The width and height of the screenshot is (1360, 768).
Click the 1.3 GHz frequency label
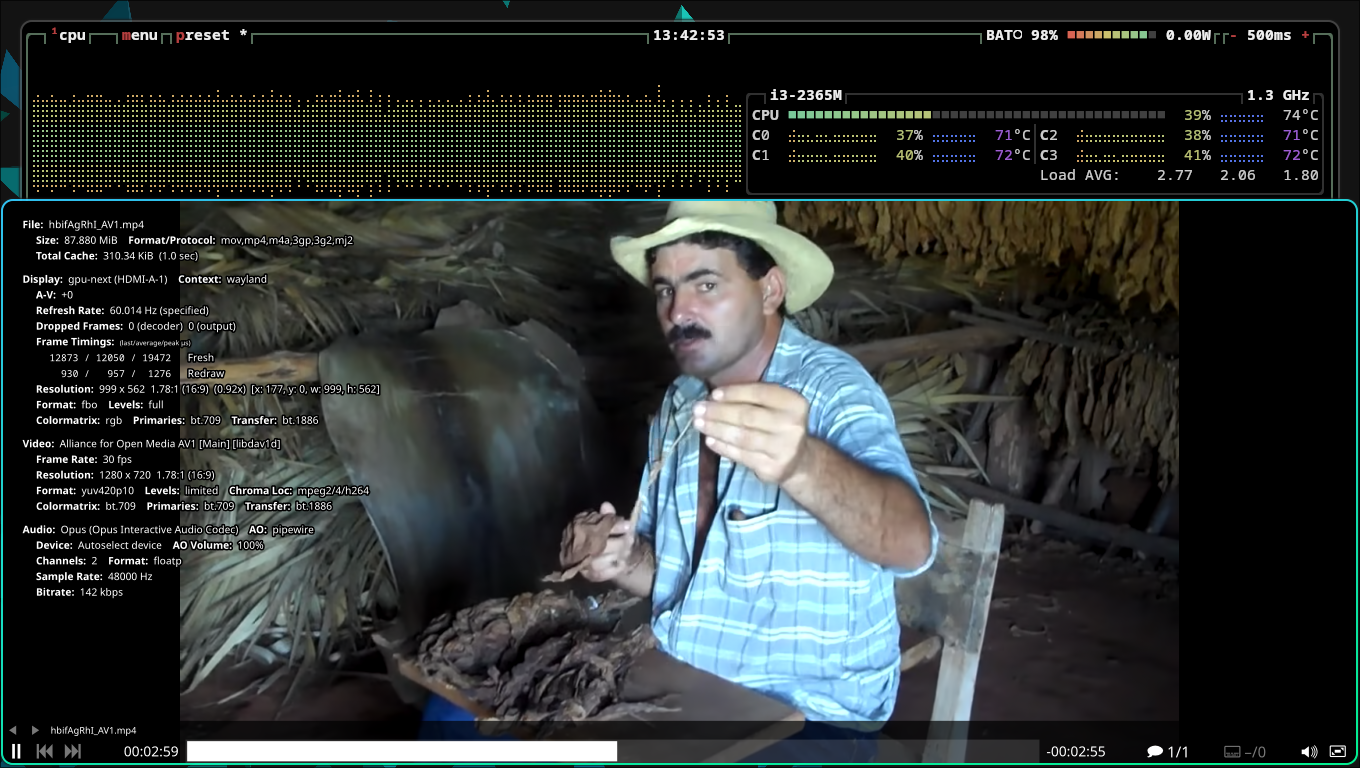pos(1278,95)
